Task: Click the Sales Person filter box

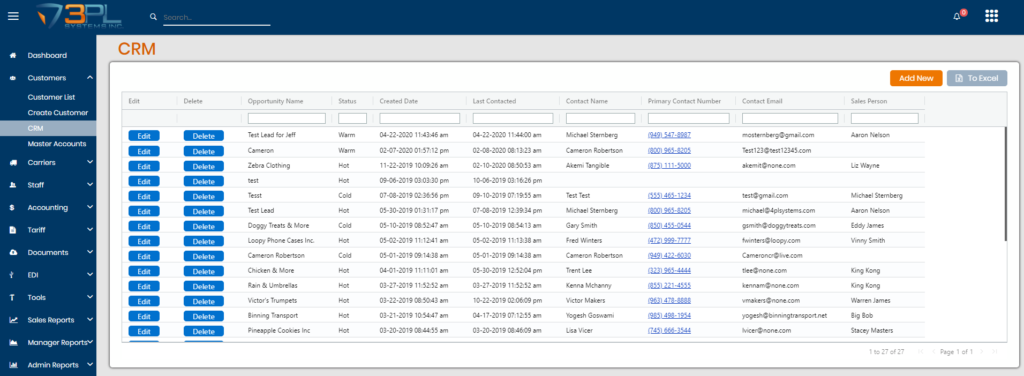Action: pos(885,118)
